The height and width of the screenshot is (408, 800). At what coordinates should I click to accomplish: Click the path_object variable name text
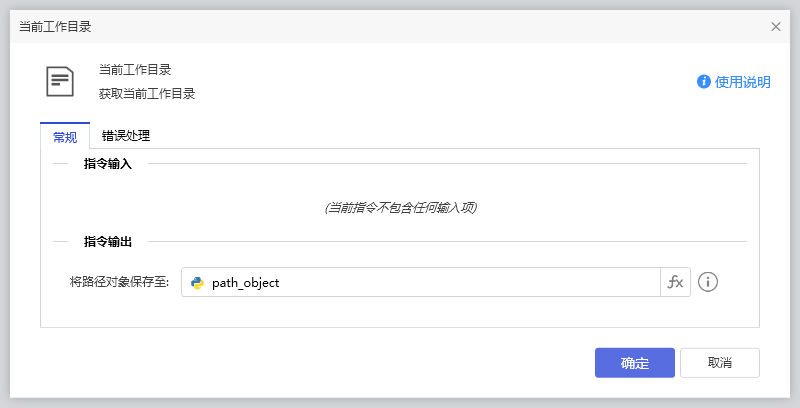[x=246, y=283]
